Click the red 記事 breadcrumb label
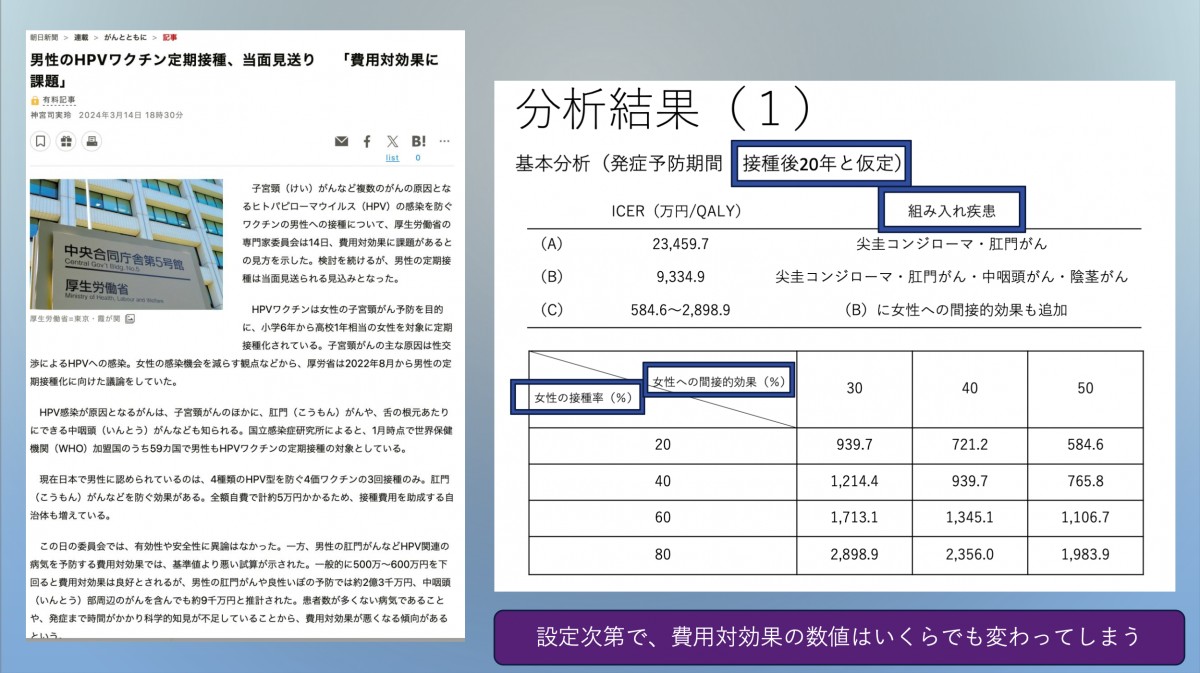Viewport: 1200px width, 673px height. pos(169,37)
